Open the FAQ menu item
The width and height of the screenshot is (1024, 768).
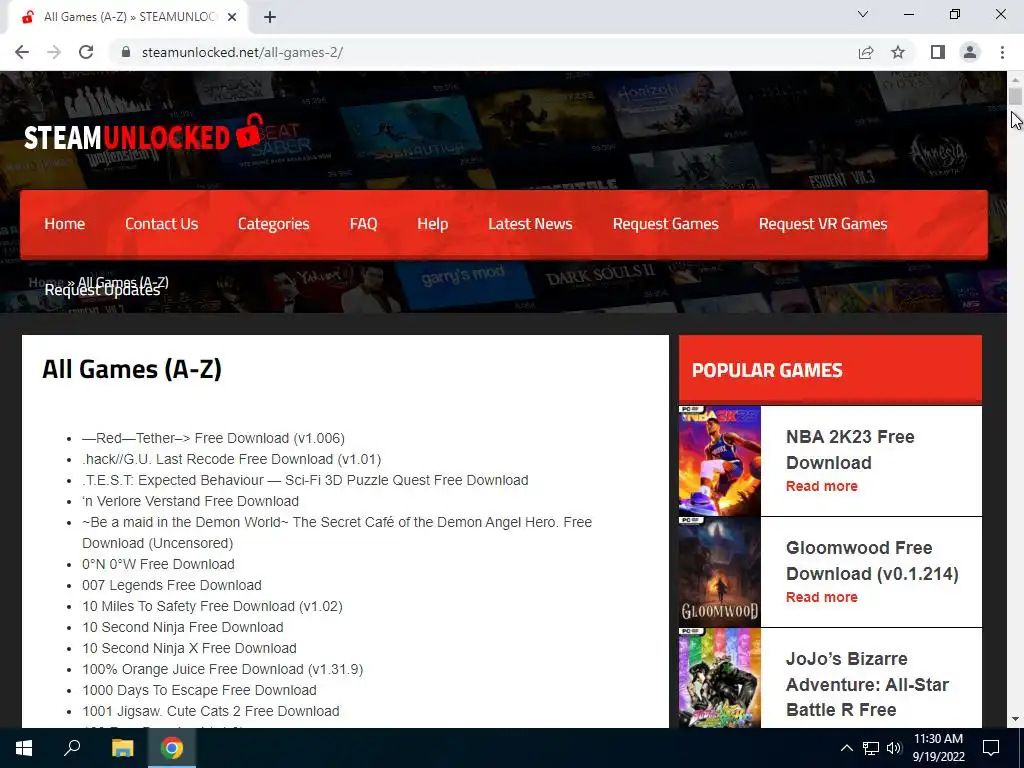pos(363,224)
